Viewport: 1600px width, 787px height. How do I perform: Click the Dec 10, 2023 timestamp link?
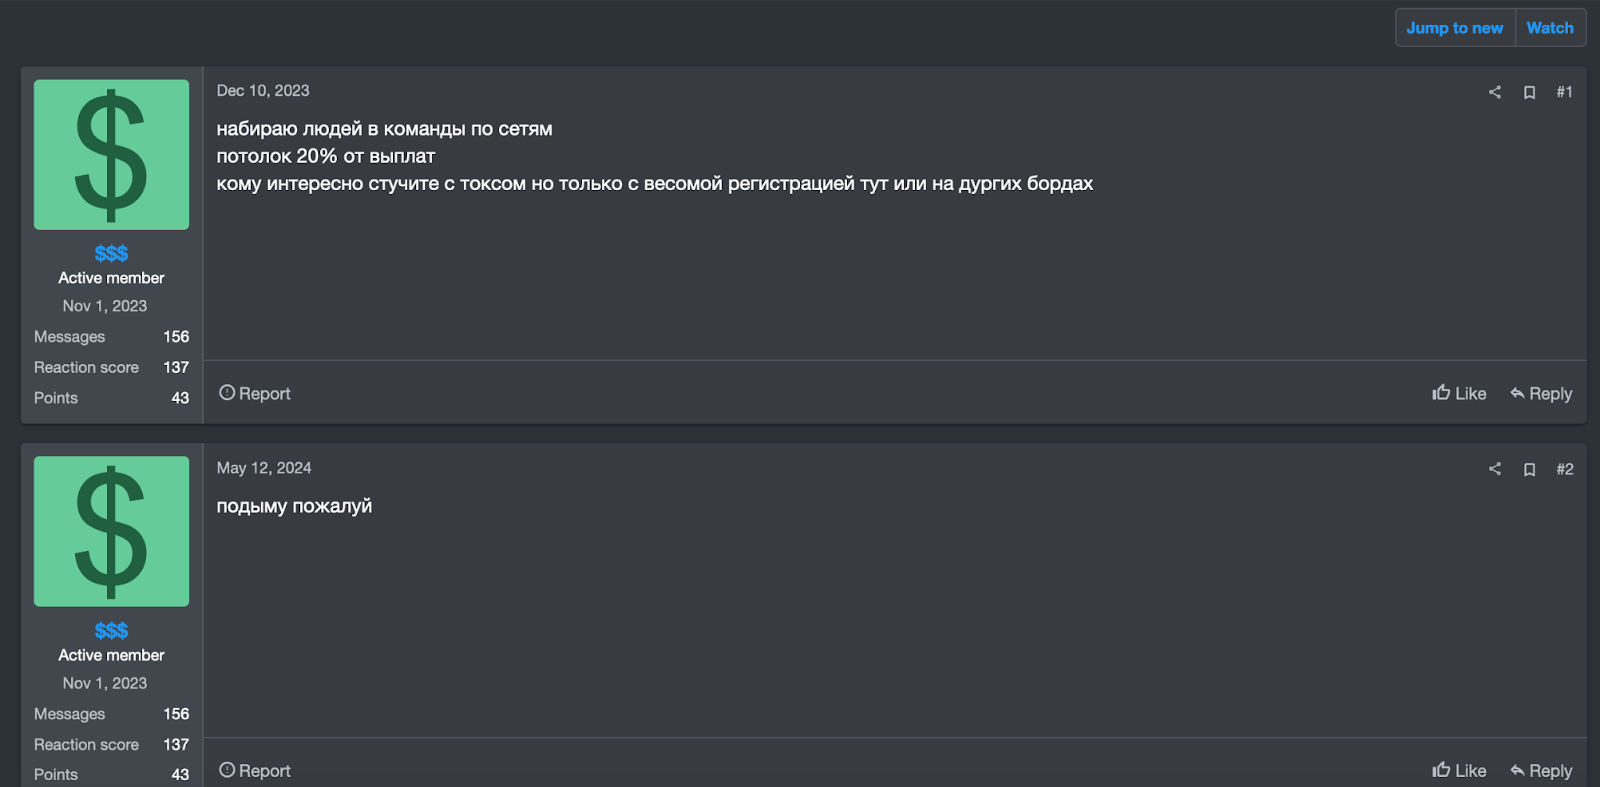tap(263, 90)
